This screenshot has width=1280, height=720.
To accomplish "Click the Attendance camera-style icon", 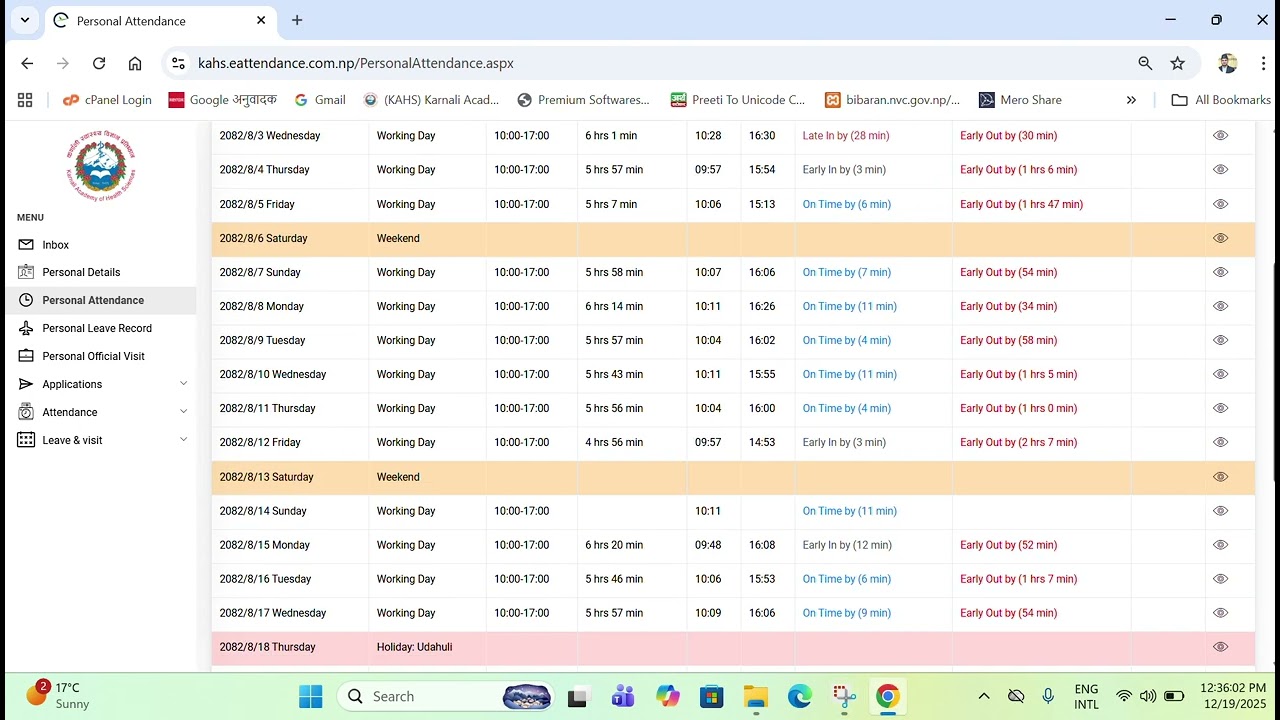I will coord(26,412).
